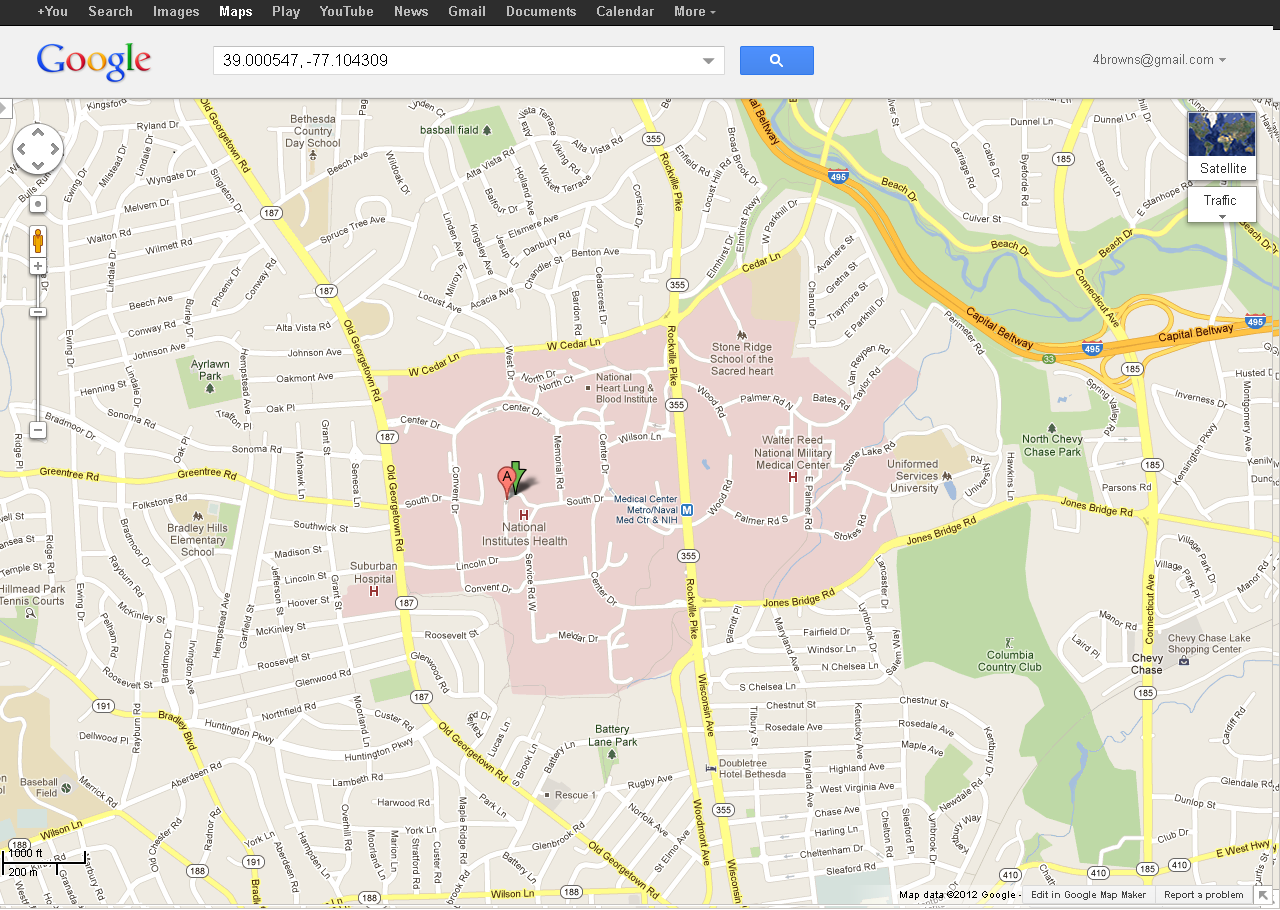Switch to Satellite map view

click(x=1222, y=146)
